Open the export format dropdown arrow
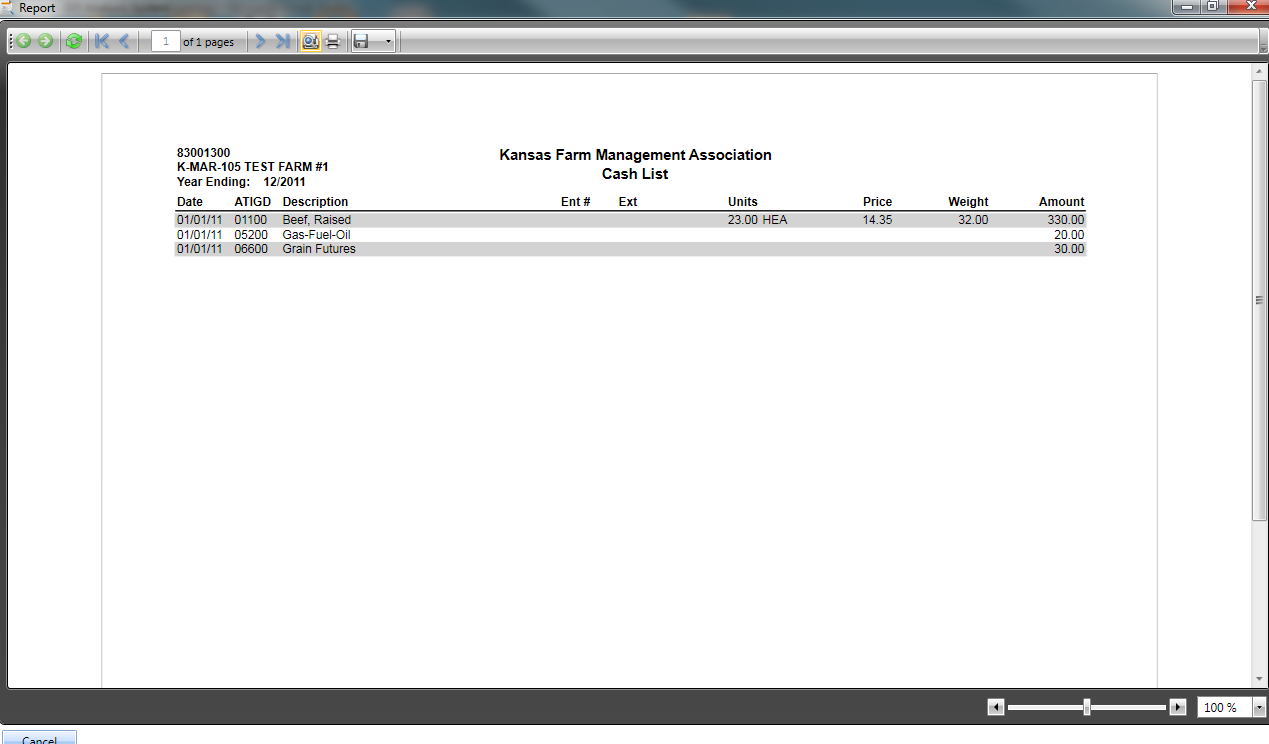The height and width of the screenshot is (744, 1269). pyautogui.click(x=388, y=42)
